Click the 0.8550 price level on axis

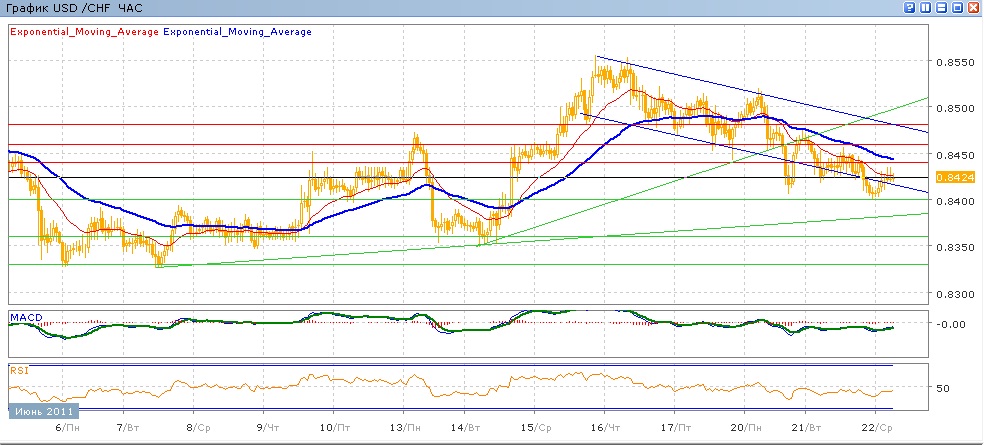coord(954,62)
